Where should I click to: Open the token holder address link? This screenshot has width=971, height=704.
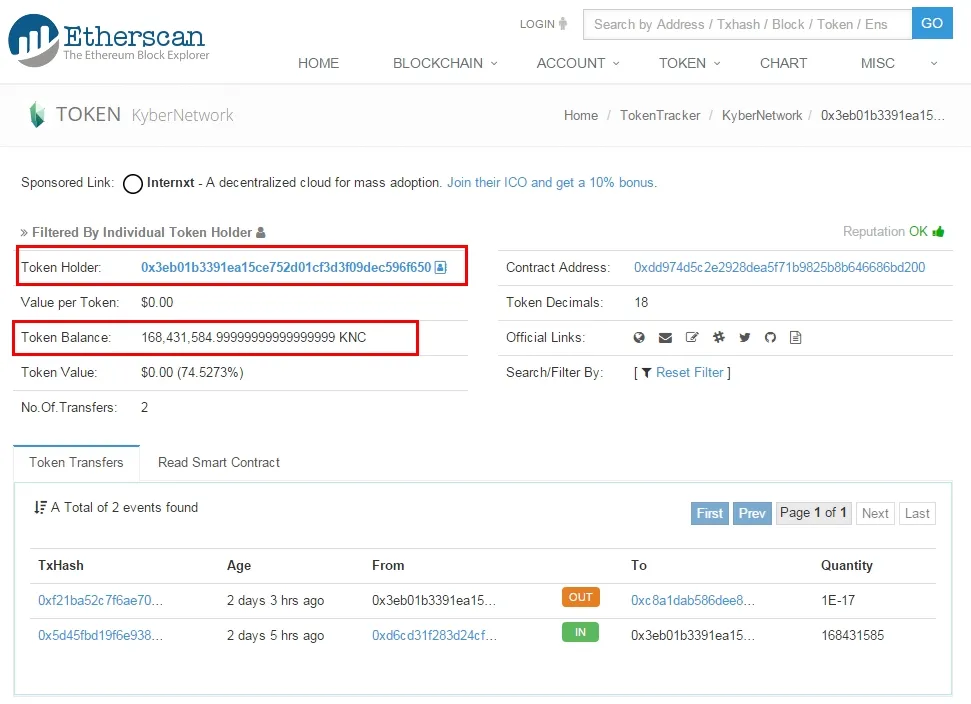click(x=286, y=267)
